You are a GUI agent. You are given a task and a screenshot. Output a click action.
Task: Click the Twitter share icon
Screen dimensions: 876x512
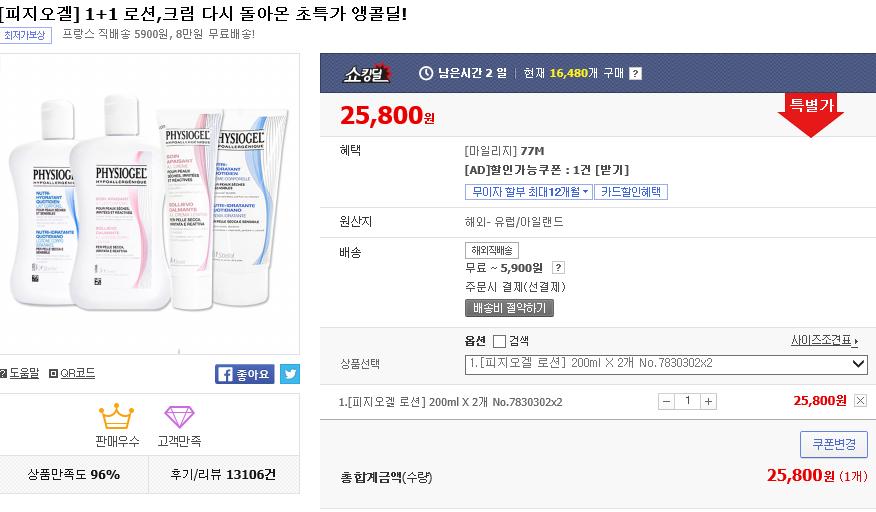point(289,374)
